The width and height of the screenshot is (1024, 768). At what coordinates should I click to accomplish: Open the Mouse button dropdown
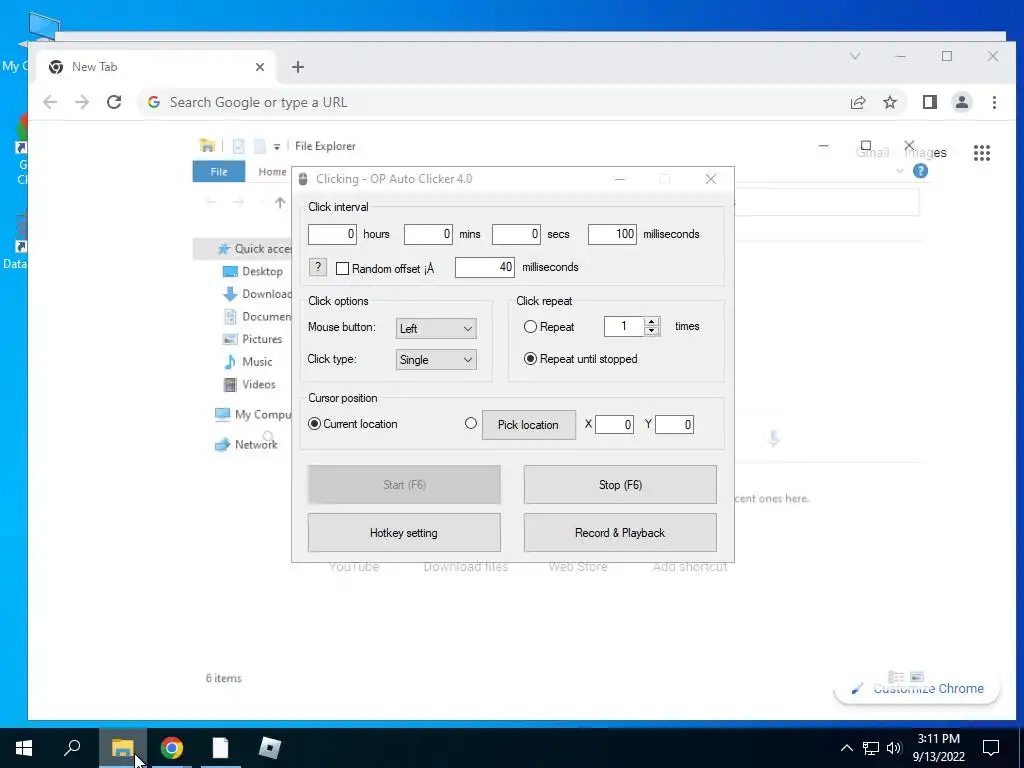tap(436, 328)
